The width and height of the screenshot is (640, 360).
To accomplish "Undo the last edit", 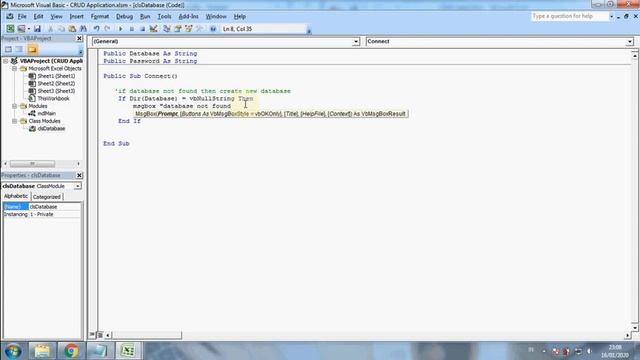I will tap(96, 29).
